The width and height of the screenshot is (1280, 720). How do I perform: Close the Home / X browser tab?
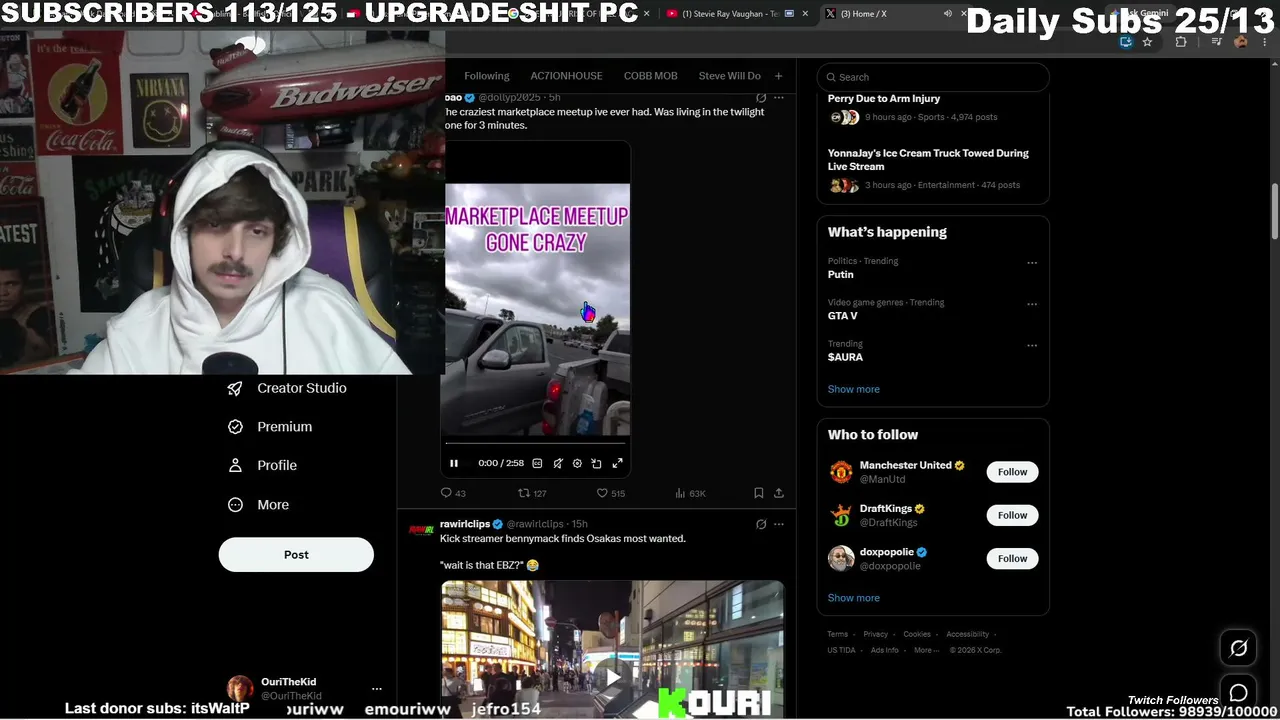click(x=964, y=14)
